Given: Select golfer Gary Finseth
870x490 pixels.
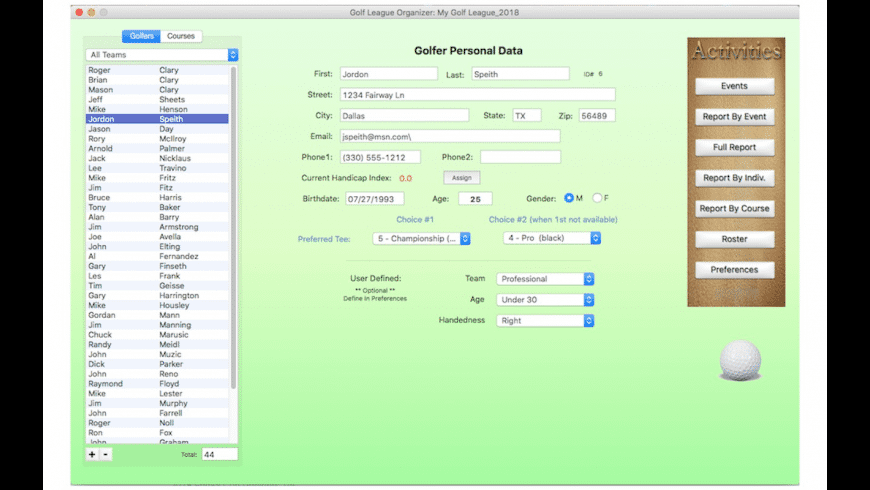Looking at the screenshot, I should coord(157,266).
